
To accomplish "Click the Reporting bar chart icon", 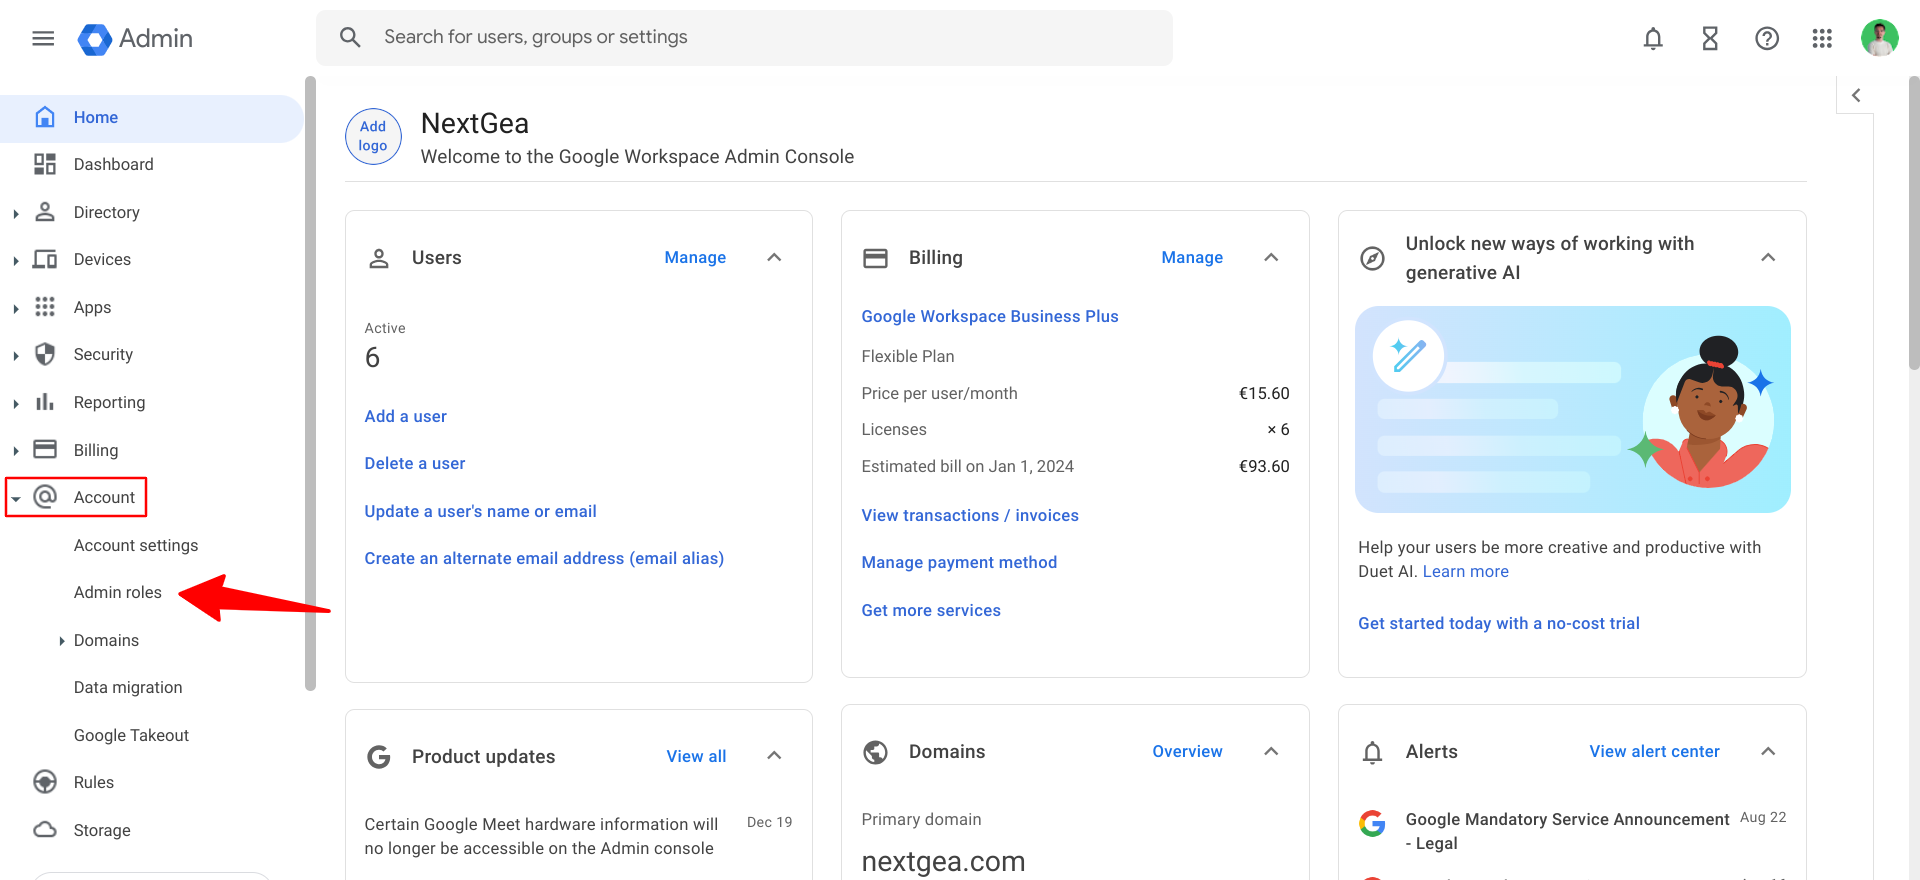I will [x=45, y=402].
